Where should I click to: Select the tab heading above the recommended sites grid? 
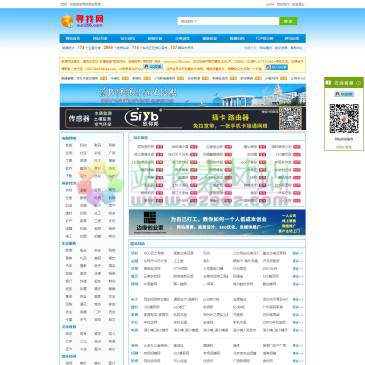pyautogui.click(x=140, y=137)
